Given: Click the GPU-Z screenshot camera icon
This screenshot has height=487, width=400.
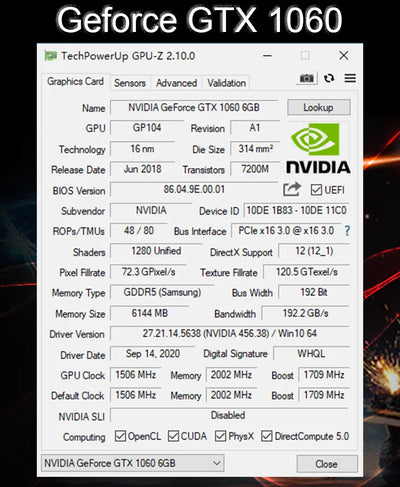Looking at the screenshot, I should coord(306,78).
